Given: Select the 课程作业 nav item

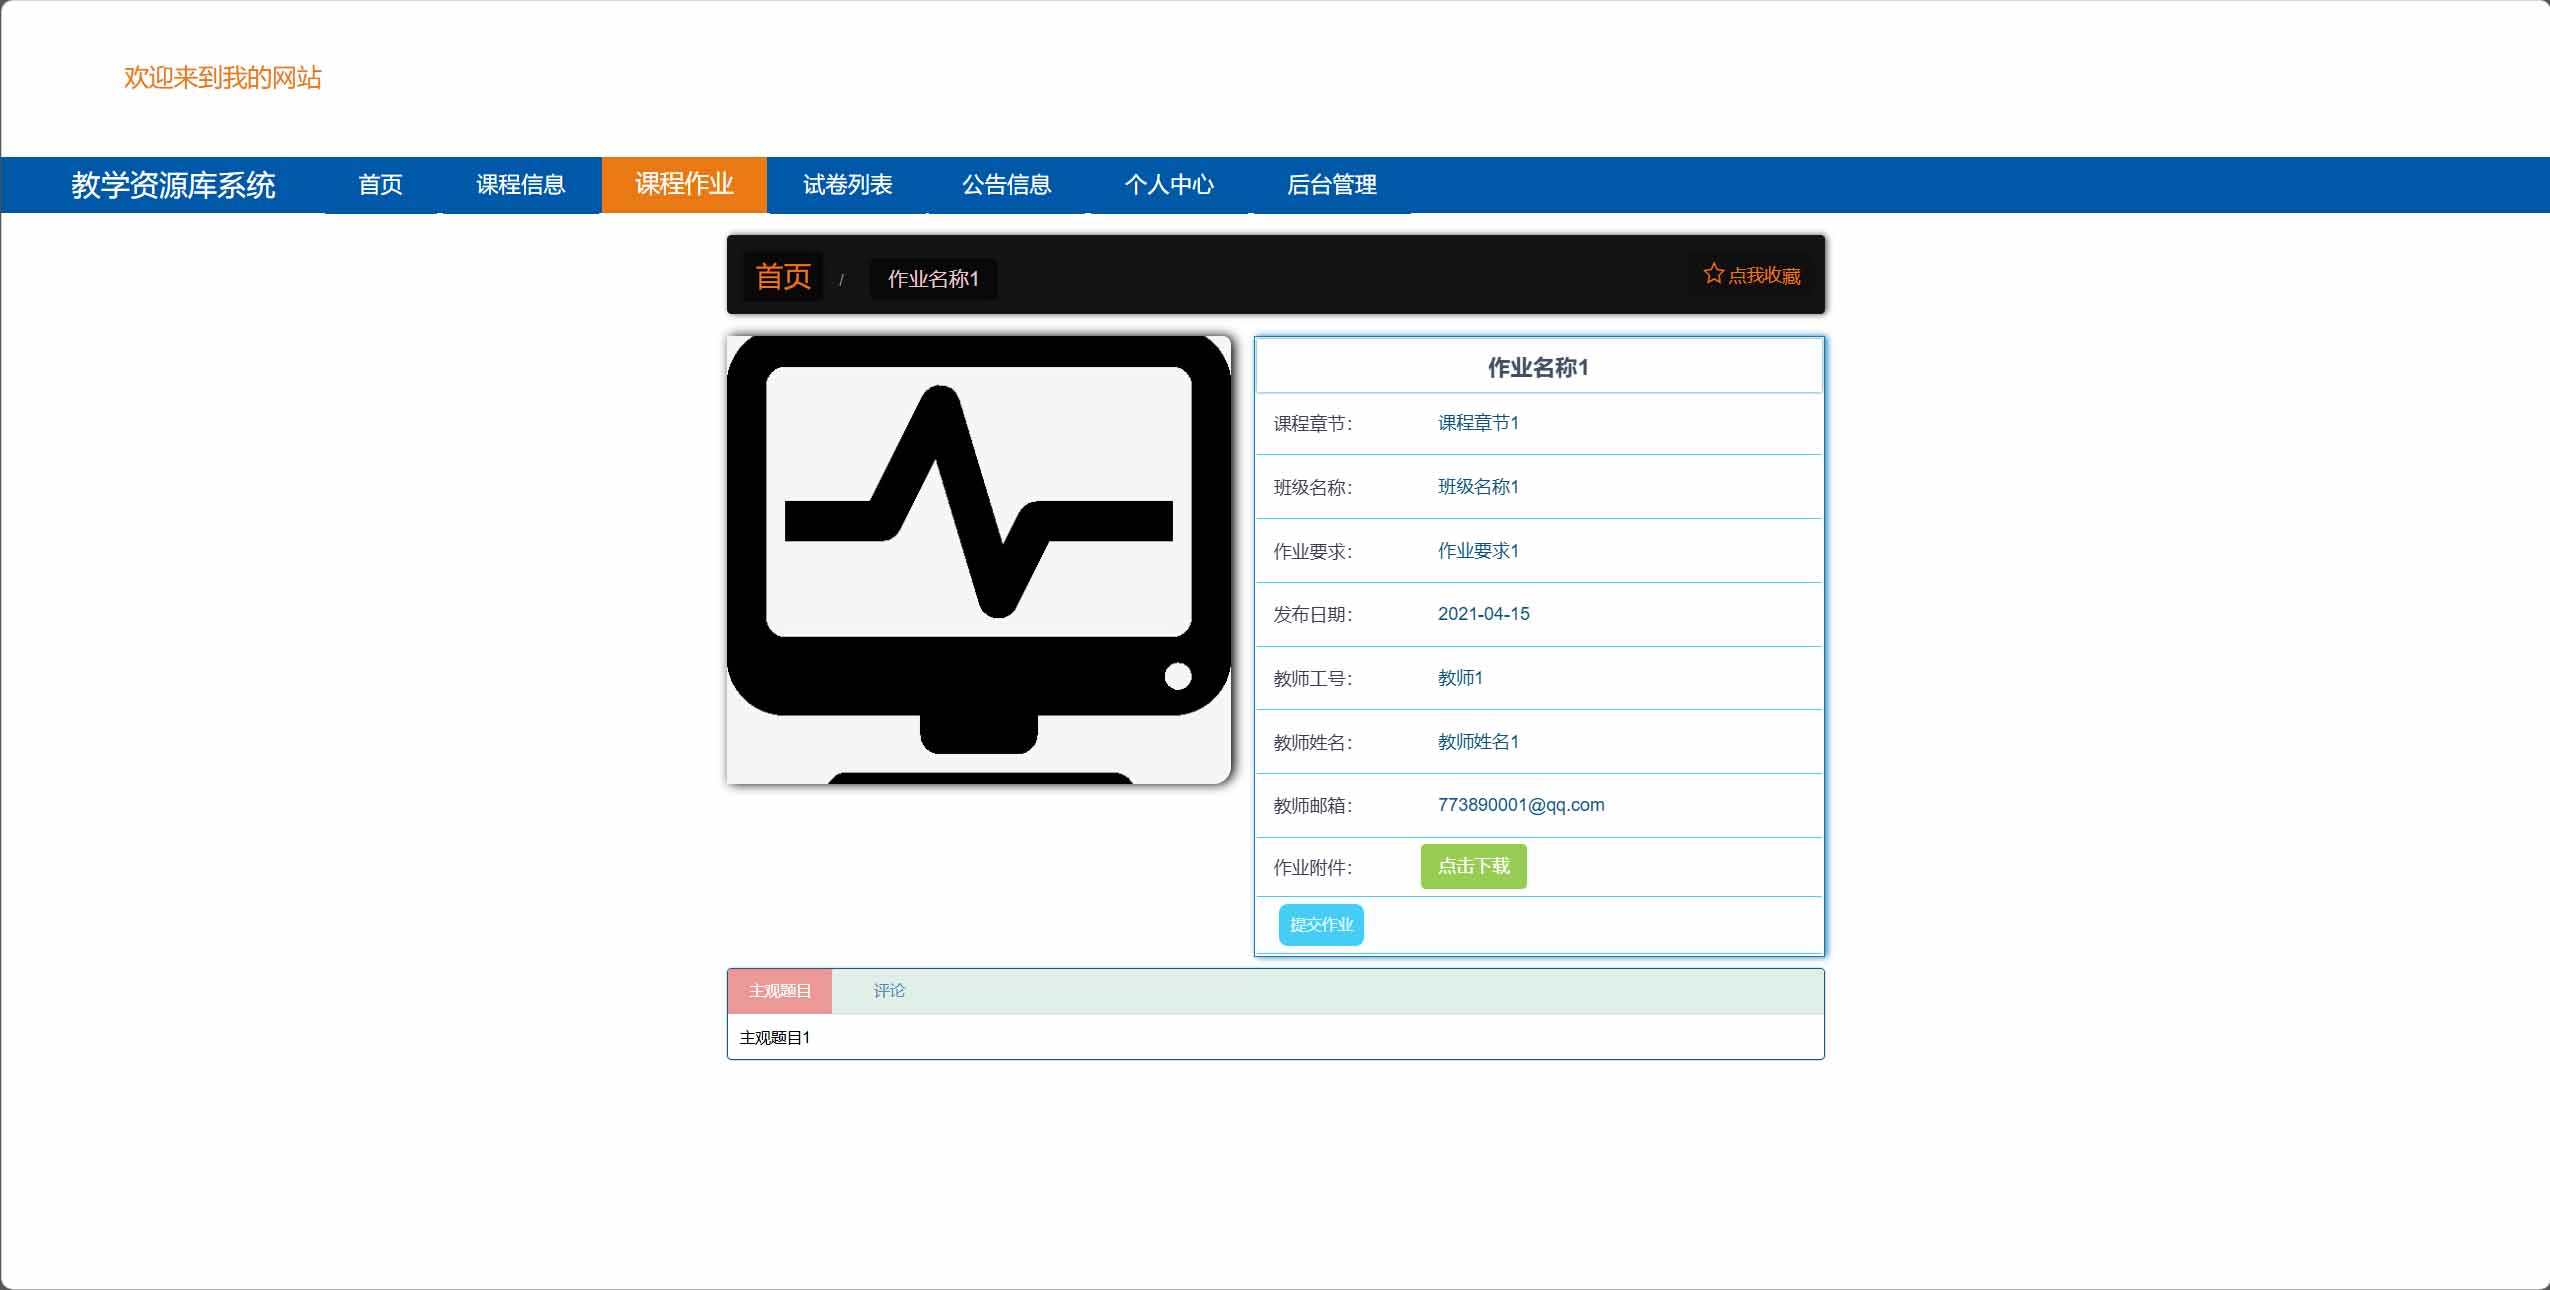Looking at the screenshot, I should point(684,185).
